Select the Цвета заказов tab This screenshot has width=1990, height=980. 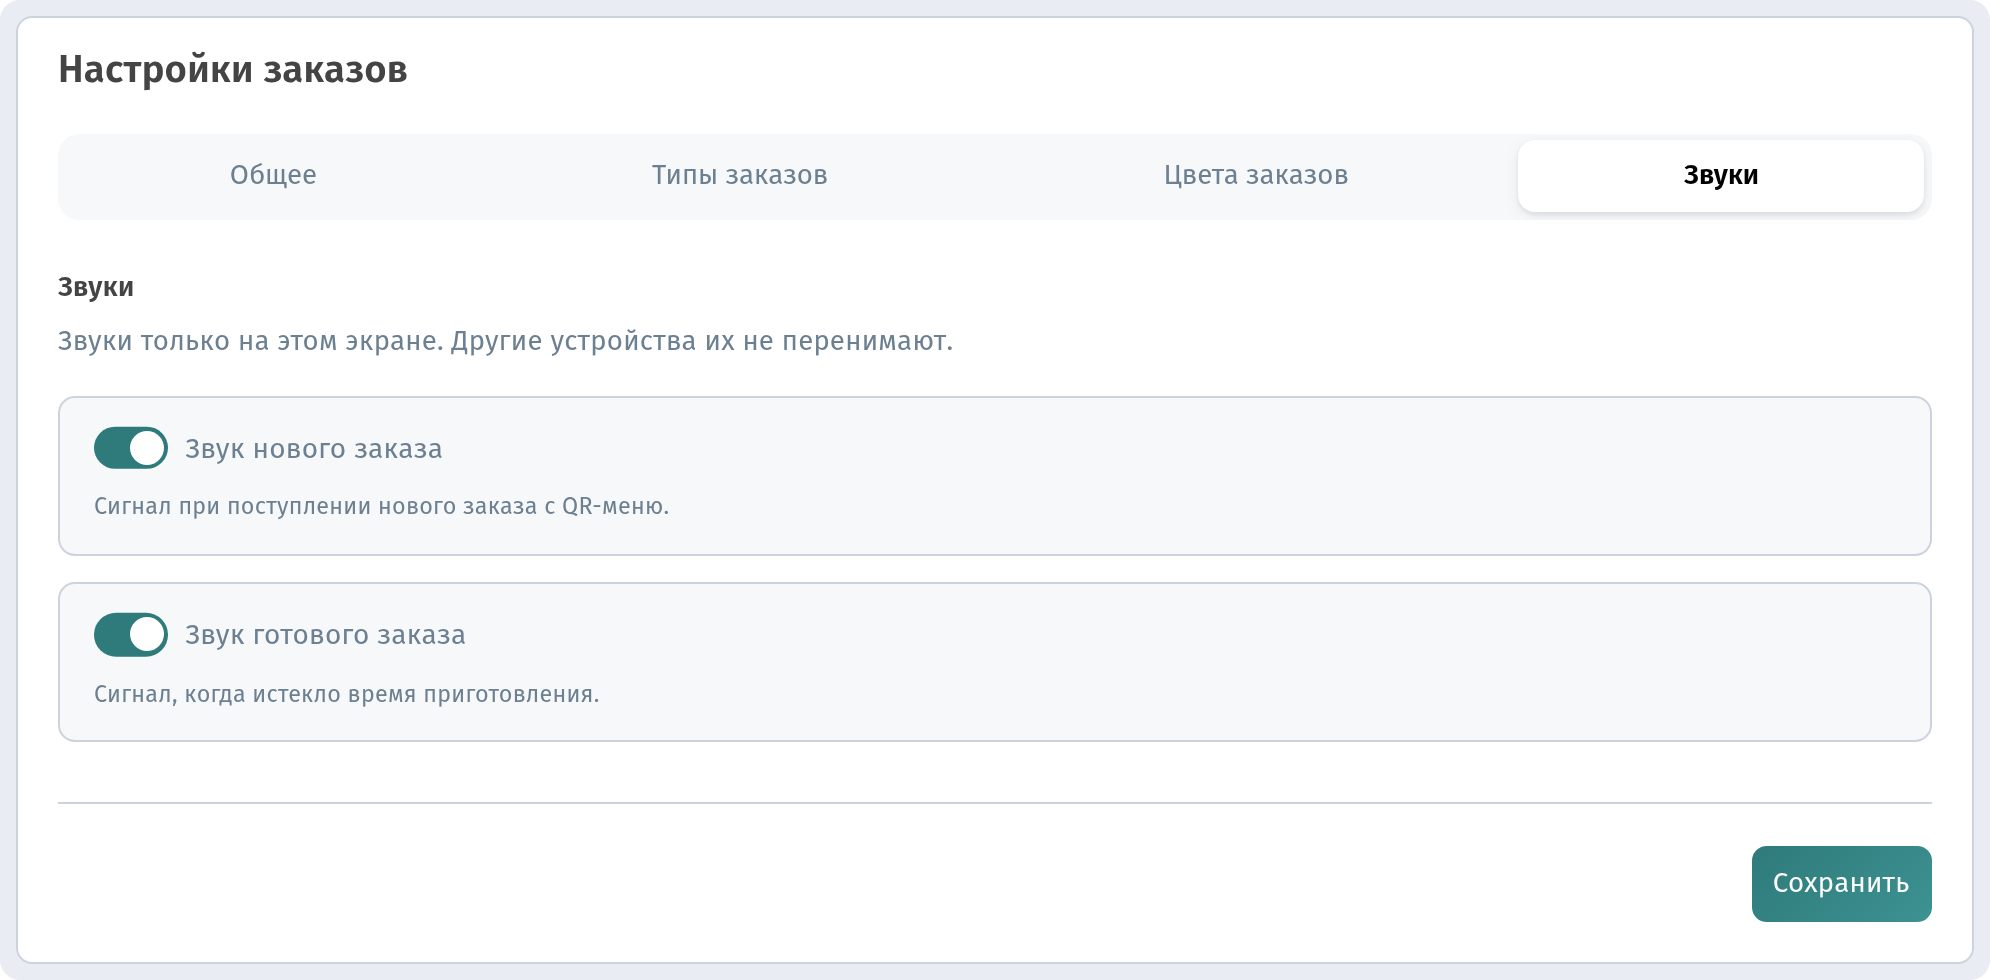tap(1256, 175)
